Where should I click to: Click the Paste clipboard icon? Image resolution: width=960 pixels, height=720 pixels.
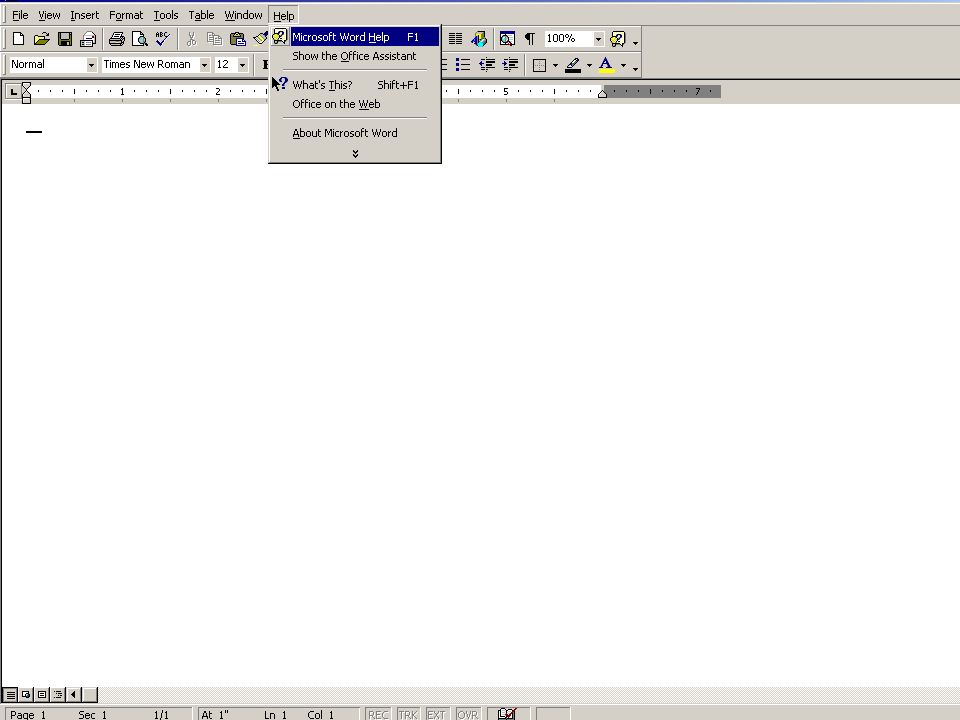tap(238, 39)
